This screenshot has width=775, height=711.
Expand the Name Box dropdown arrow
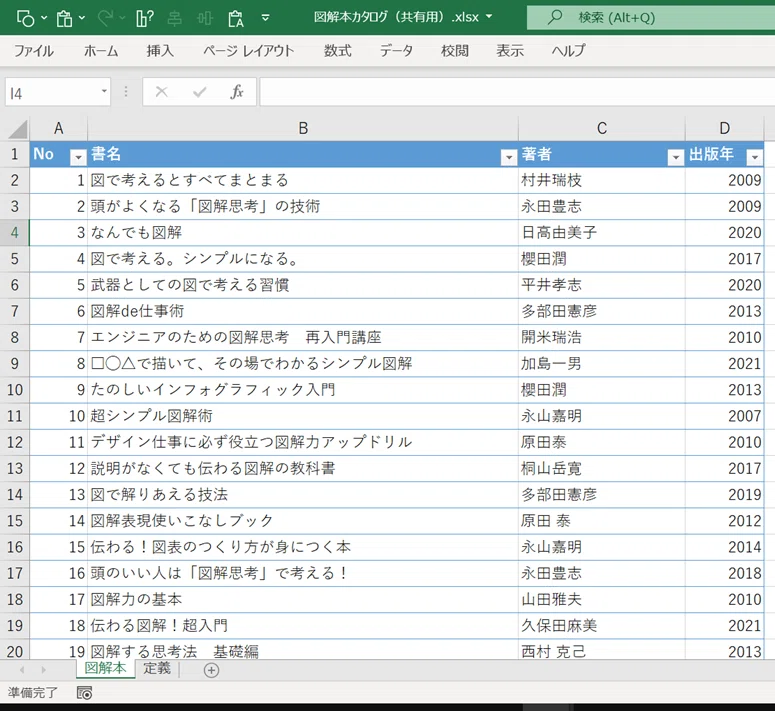[104, 91]
